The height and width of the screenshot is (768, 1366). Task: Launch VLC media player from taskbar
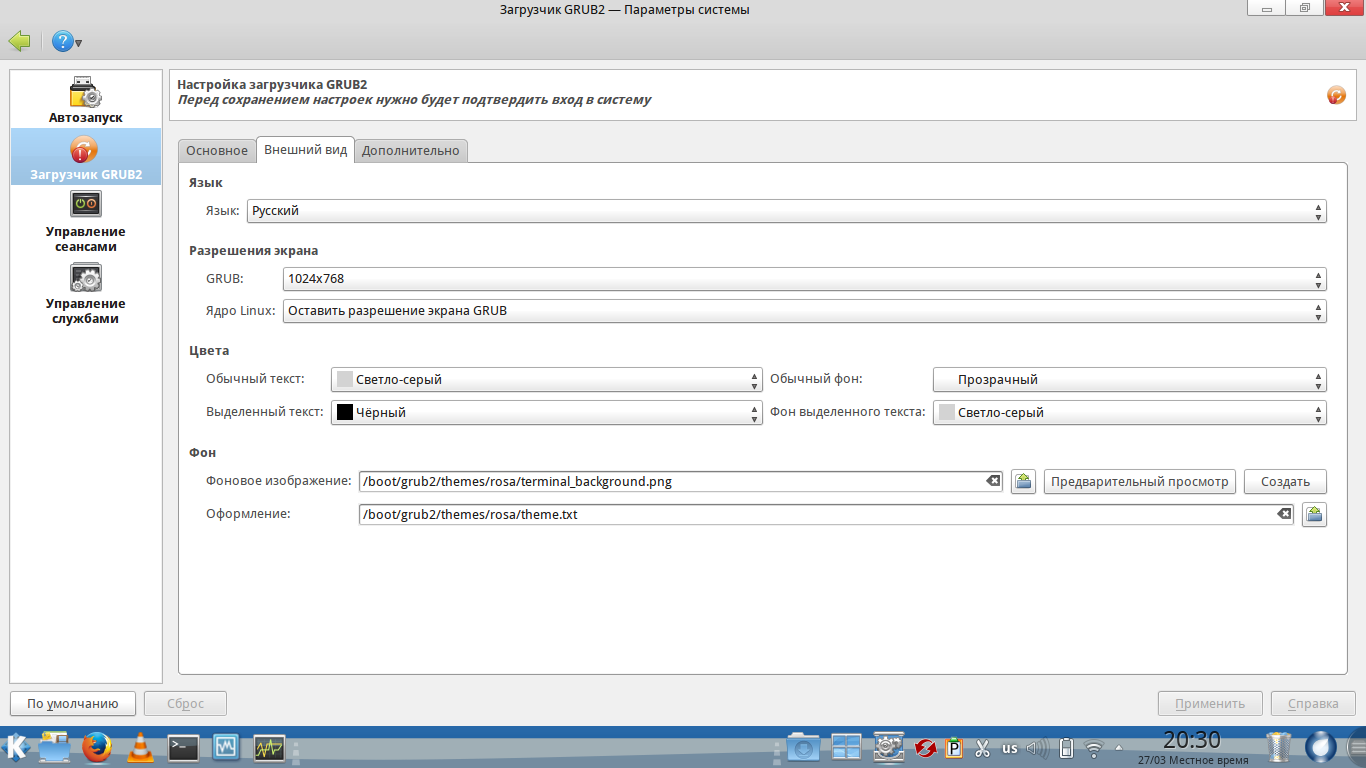(x=142, y=747)
